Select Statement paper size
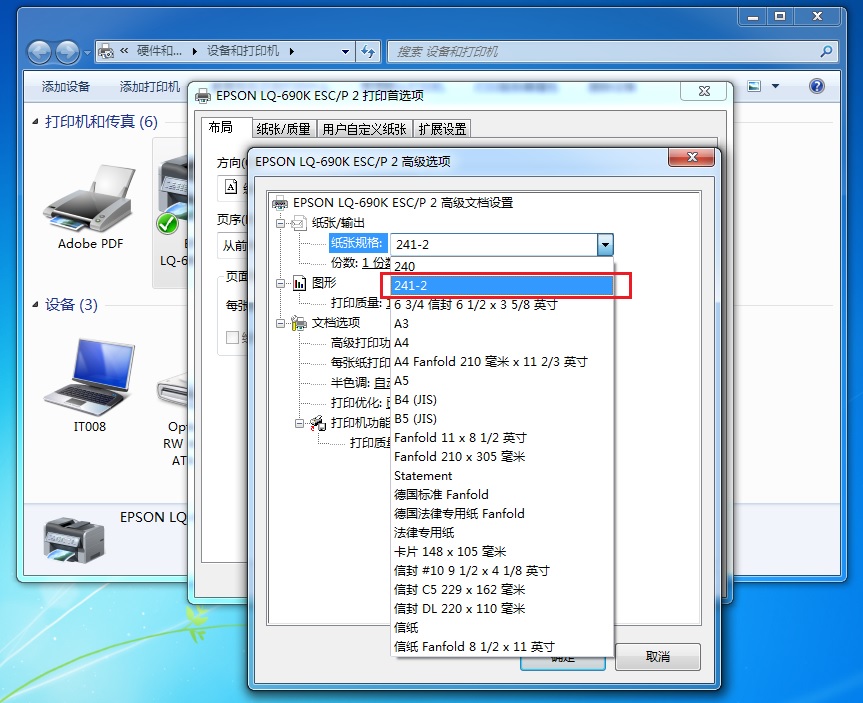This screenshot has height=703, width=863. point(502,476)
